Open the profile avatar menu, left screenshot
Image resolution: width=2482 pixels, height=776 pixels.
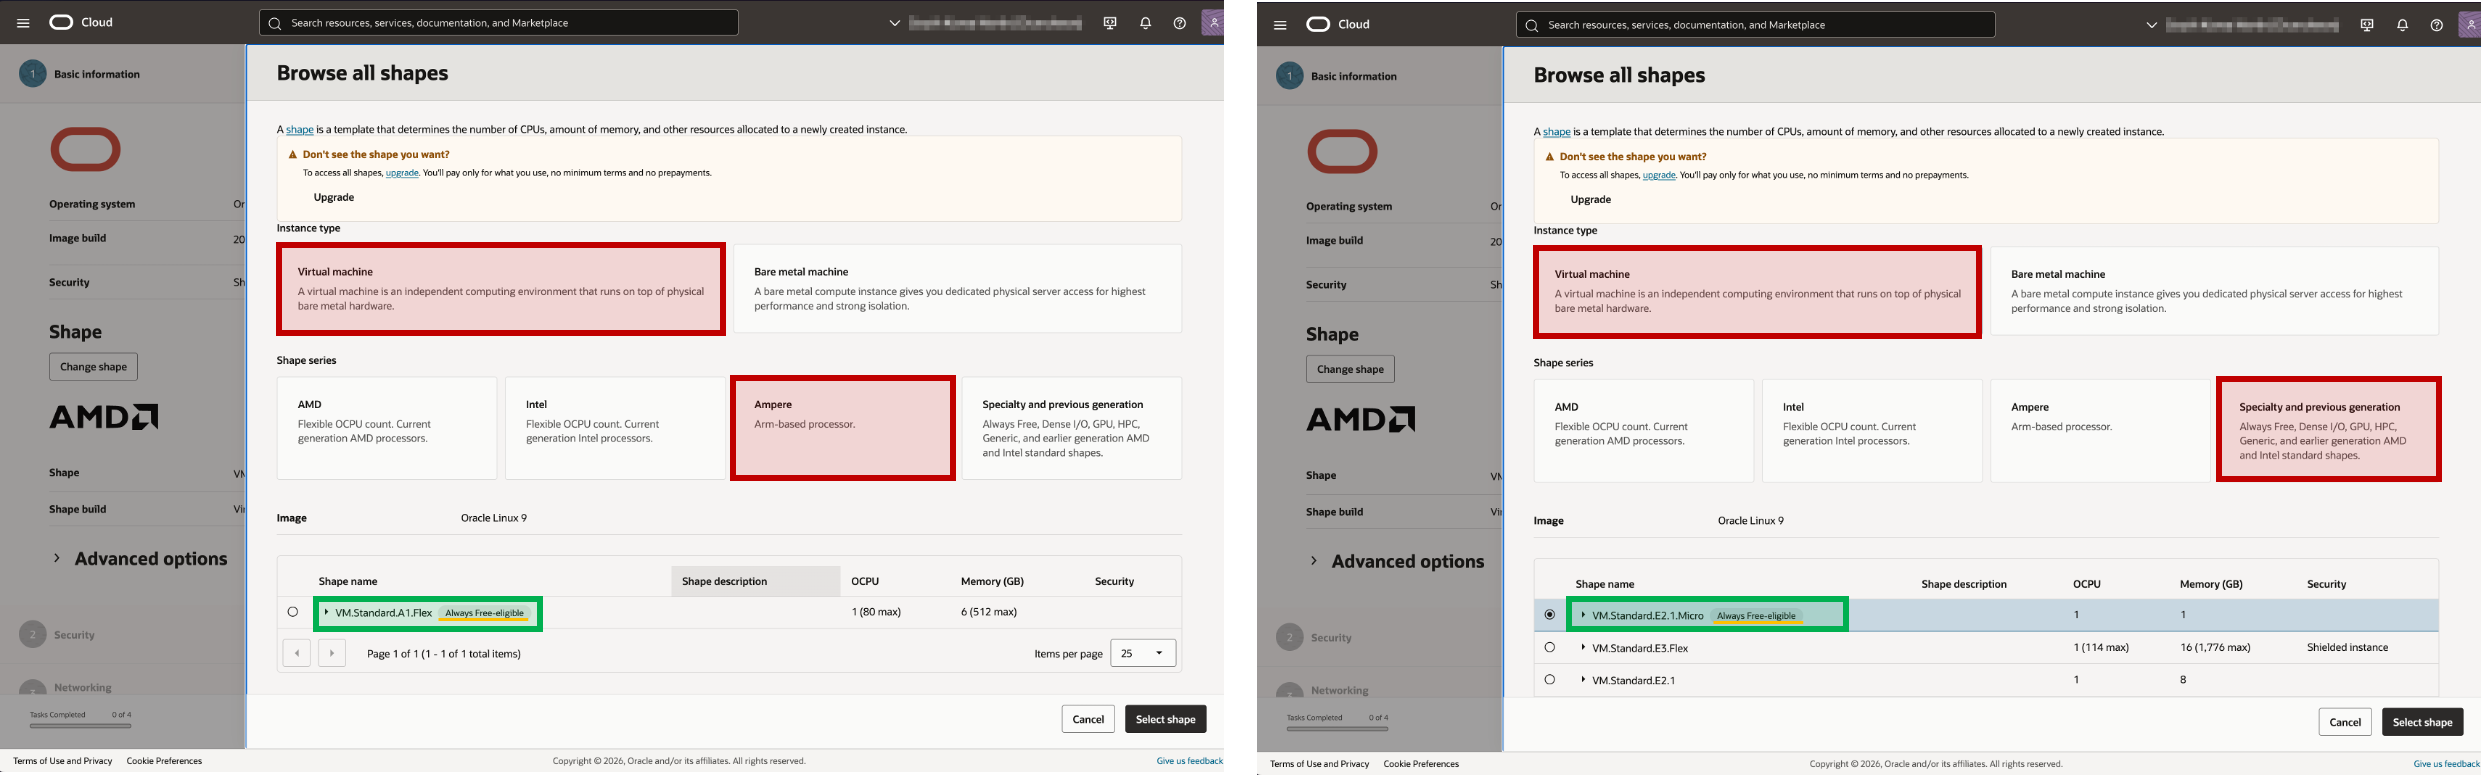pos(1213,23)
